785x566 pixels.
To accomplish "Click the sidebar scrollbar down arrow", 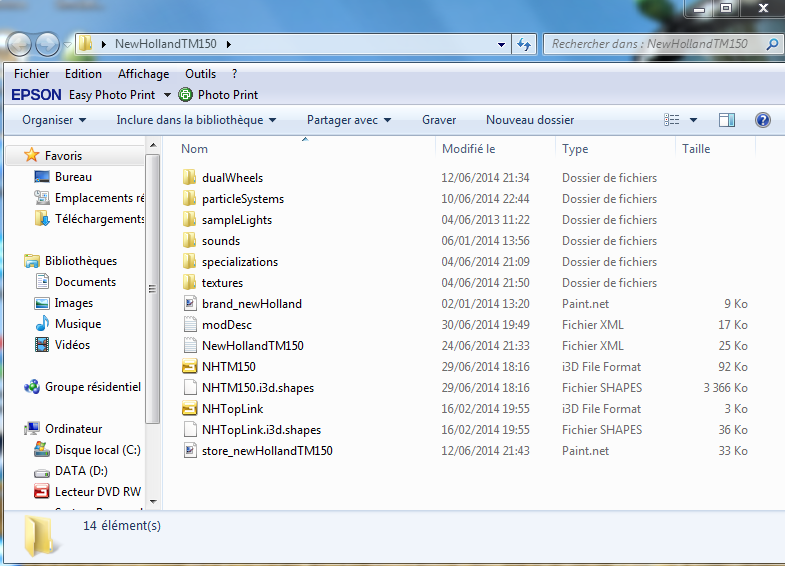I will 153,501.
